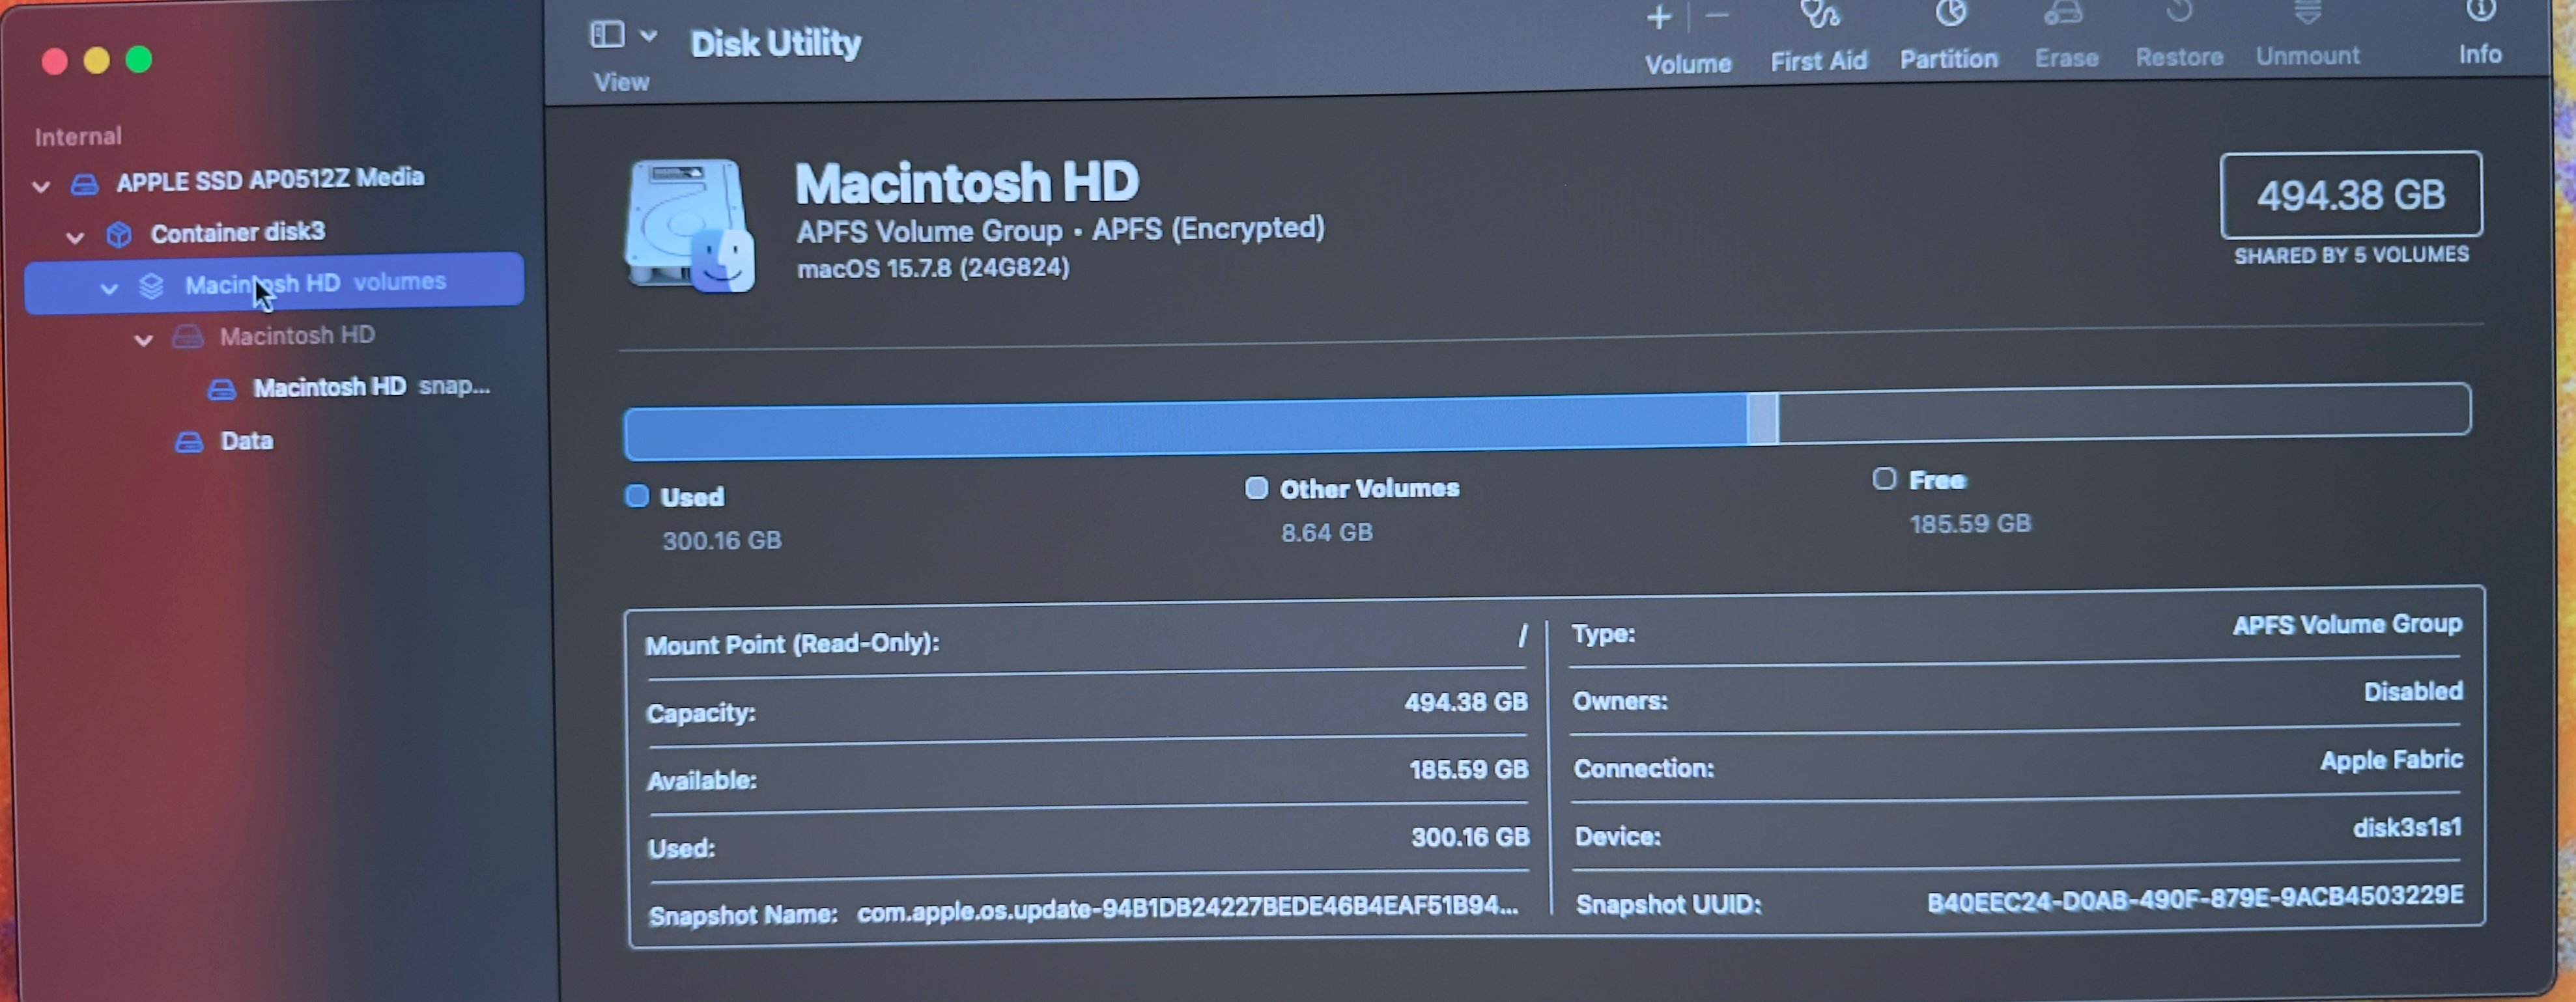Screen dimensions: 2576x1002
Task: Click the Other Volumes bar segment
Action: (1763, 419)
